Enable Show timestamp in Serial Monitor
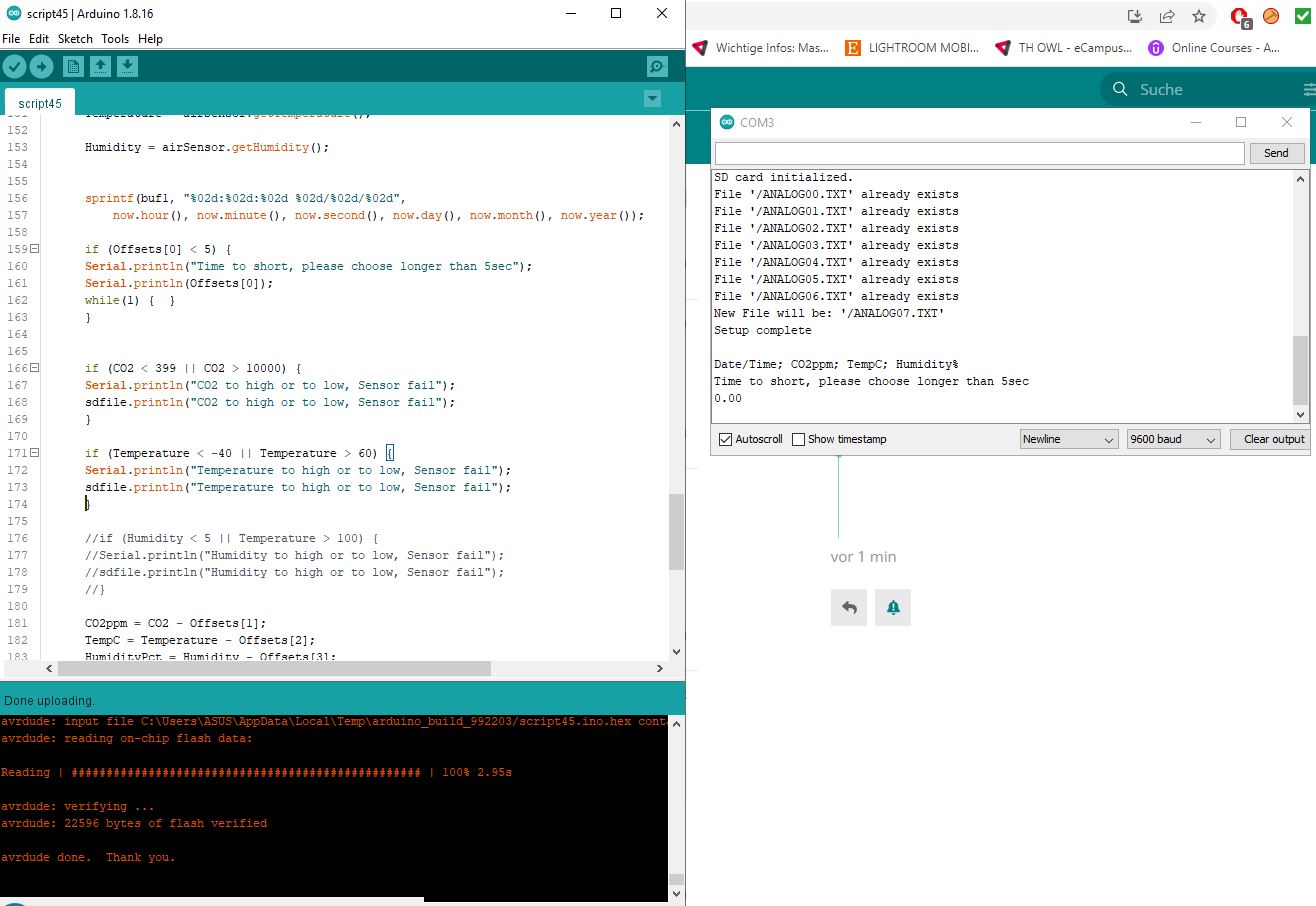 click(x=798, y=438)
